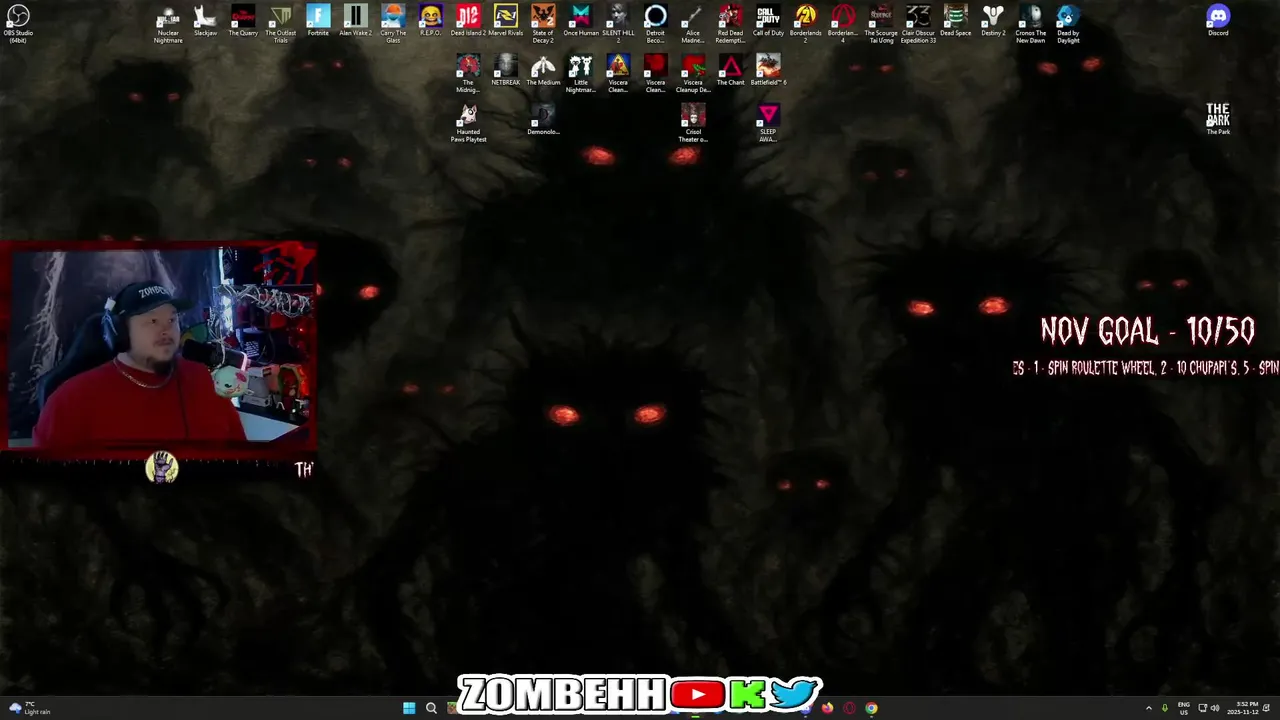This screenshot has height=720, width=1280.
Task: Select the Slackjaw desktop icon
Action: 205,21
